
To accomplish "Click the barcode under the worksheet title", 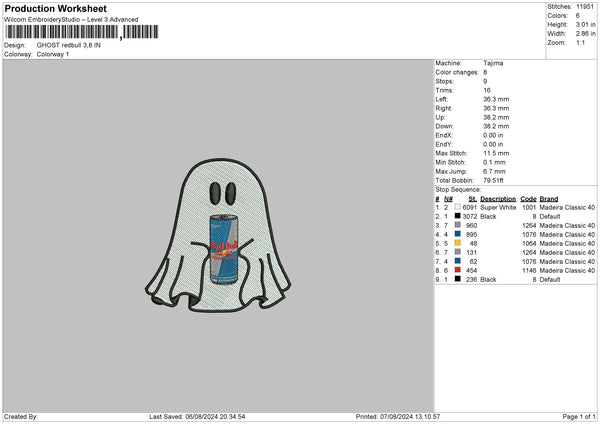I will (82, 32).
